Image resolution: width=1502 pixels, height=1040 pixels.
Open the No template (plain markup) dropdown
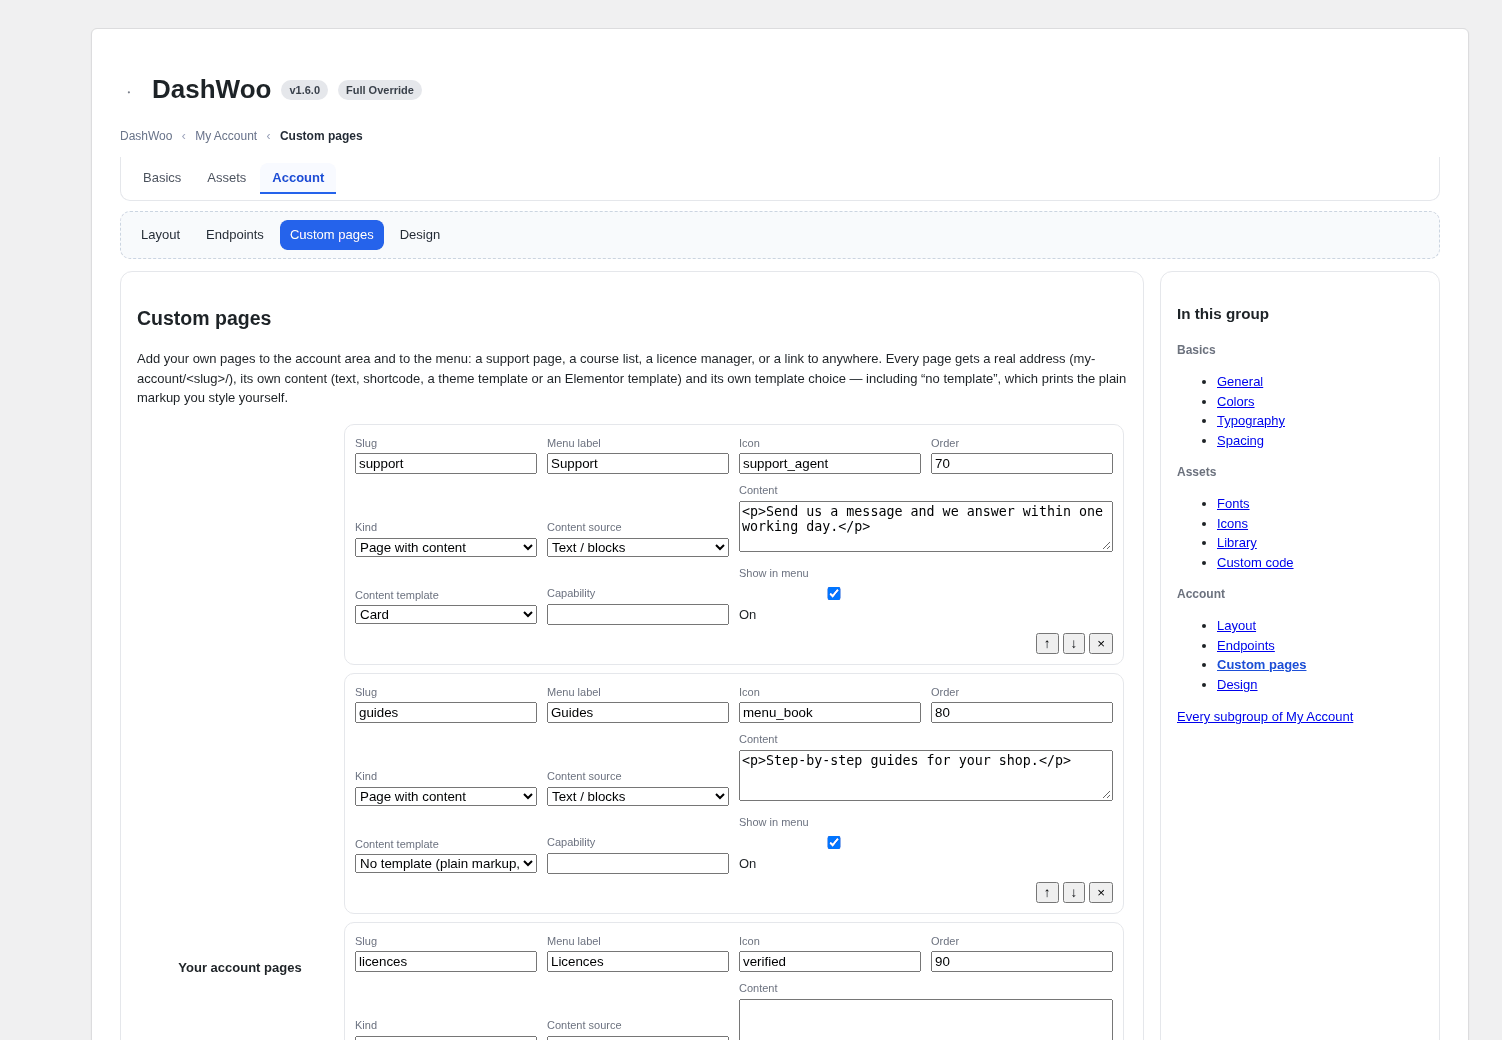[446, 864]
